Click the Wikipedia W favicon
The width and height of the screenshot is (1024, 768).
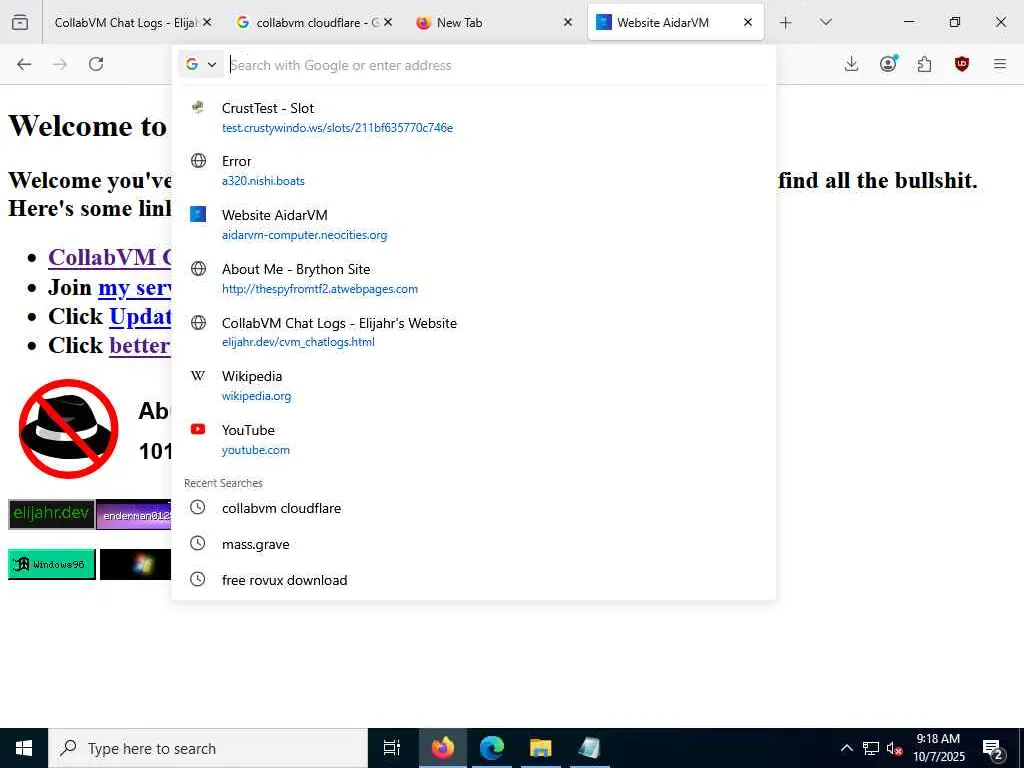[x=198, y=376]
